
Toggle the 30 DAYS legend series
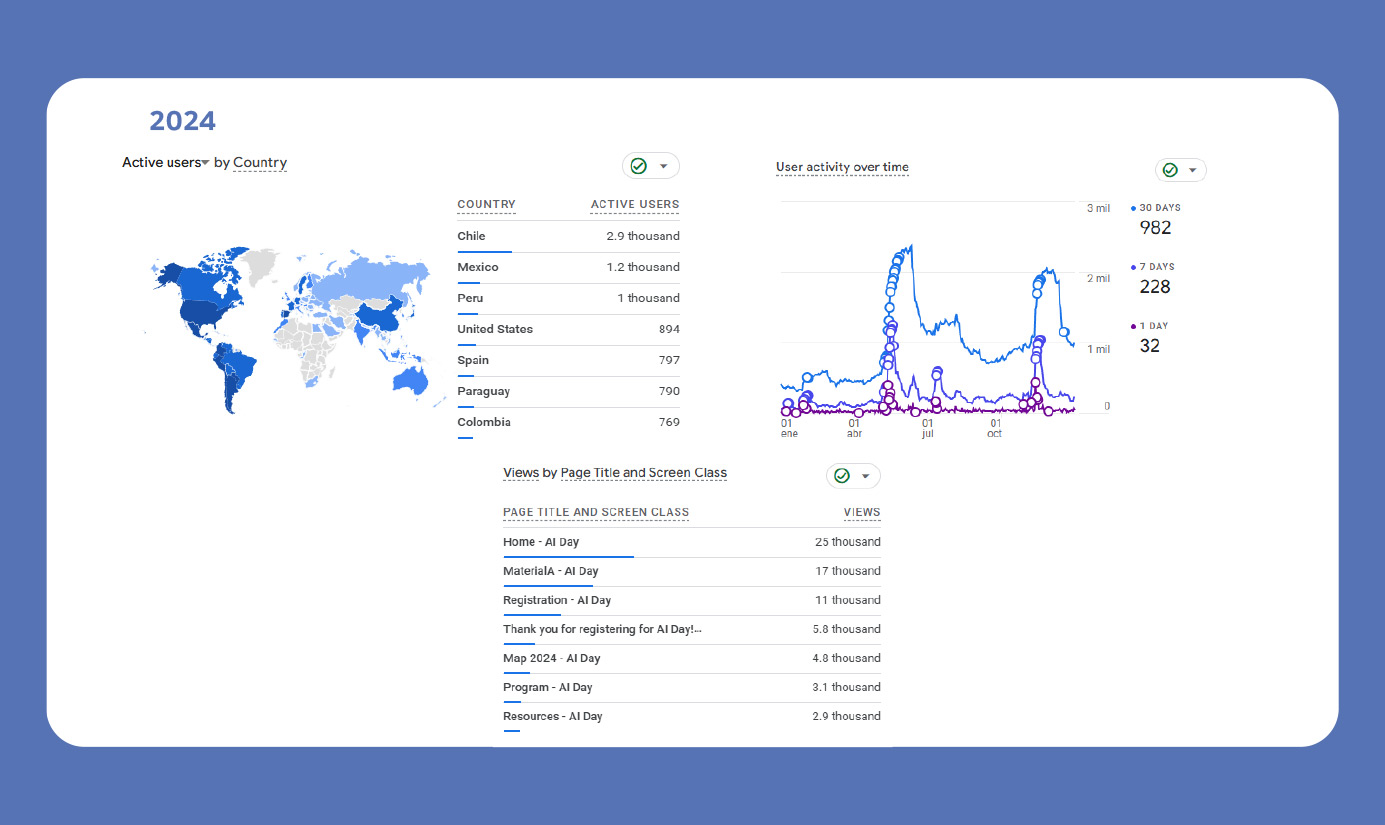pyautogui.click(x=1155, y=208)
